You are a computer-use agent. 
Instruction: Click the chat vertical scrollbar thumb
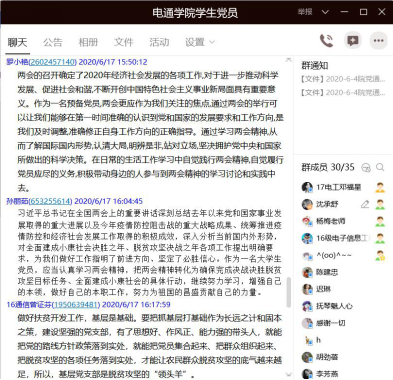[289, 292]
